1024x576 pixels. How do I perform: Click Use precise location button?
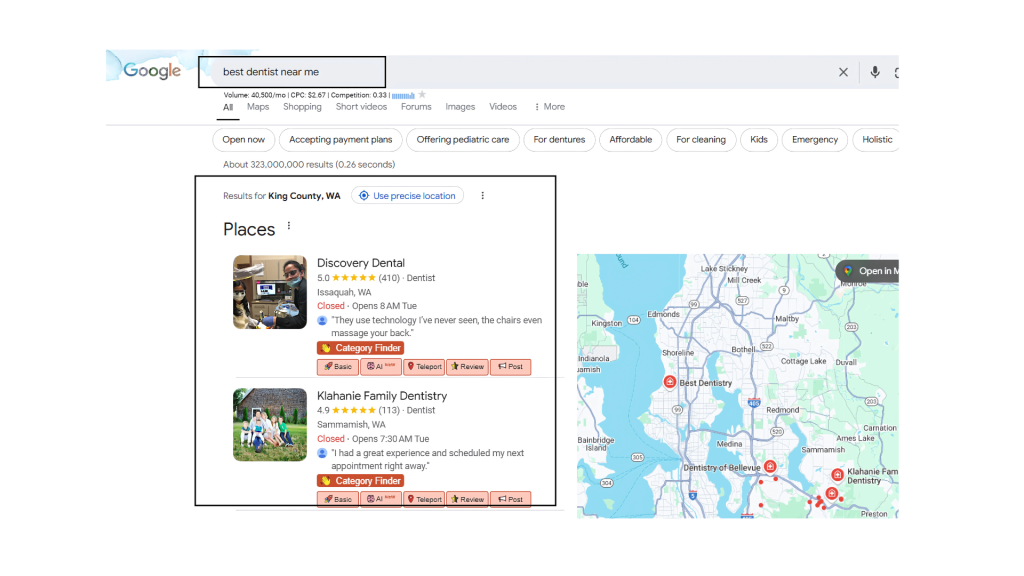[408, 195]
